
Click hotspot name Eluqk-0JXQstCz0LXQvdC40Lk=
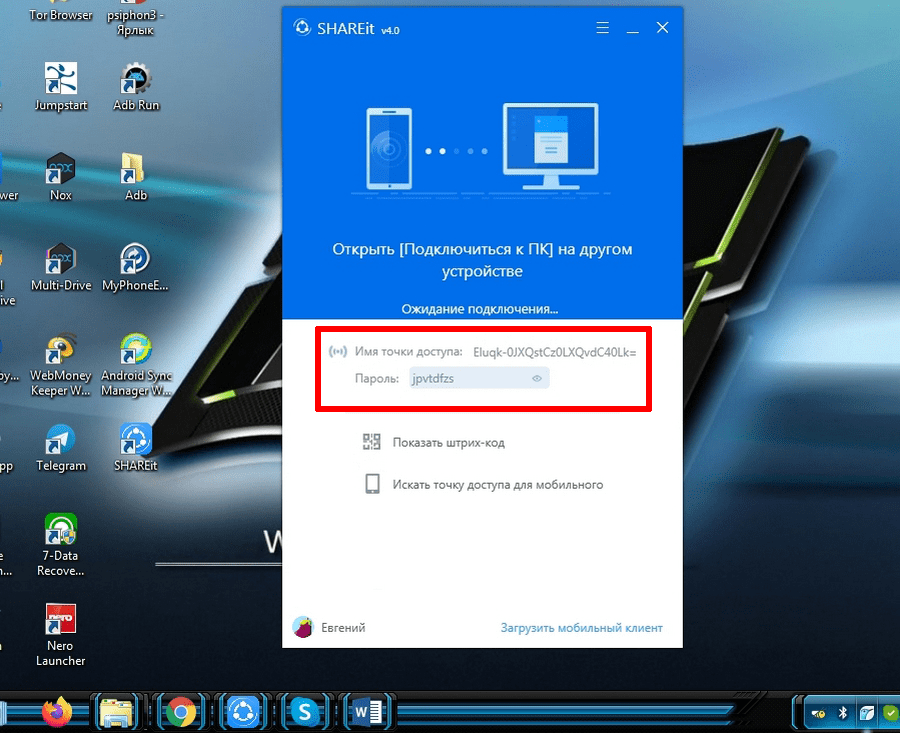[554, 352]
